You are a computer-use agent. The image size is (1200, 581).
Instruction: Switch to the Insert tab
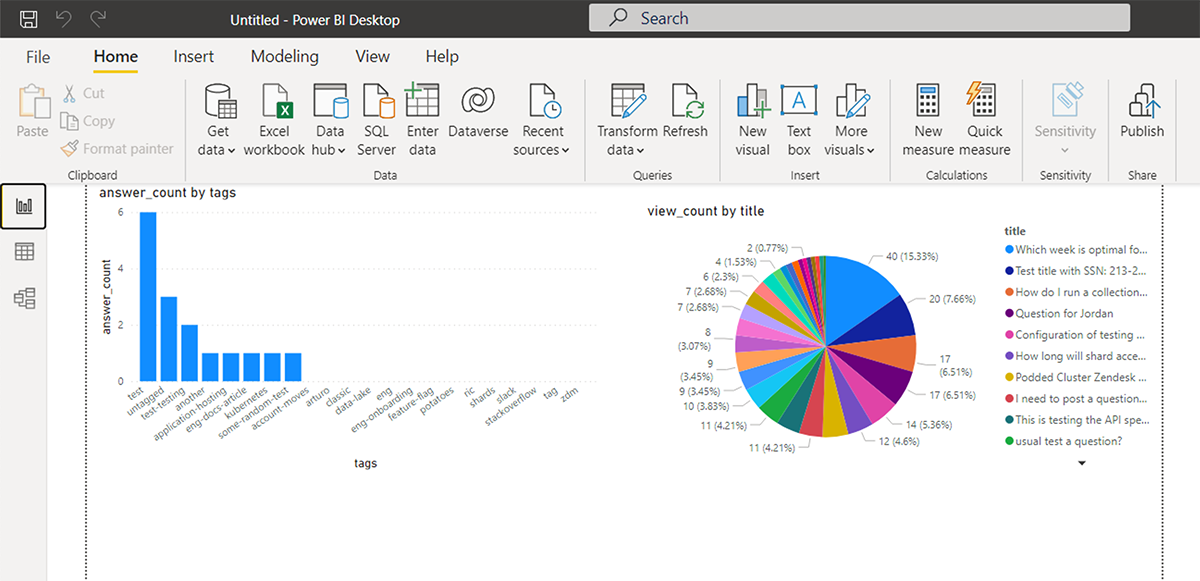pyautogui.click(x=194, y=57)
